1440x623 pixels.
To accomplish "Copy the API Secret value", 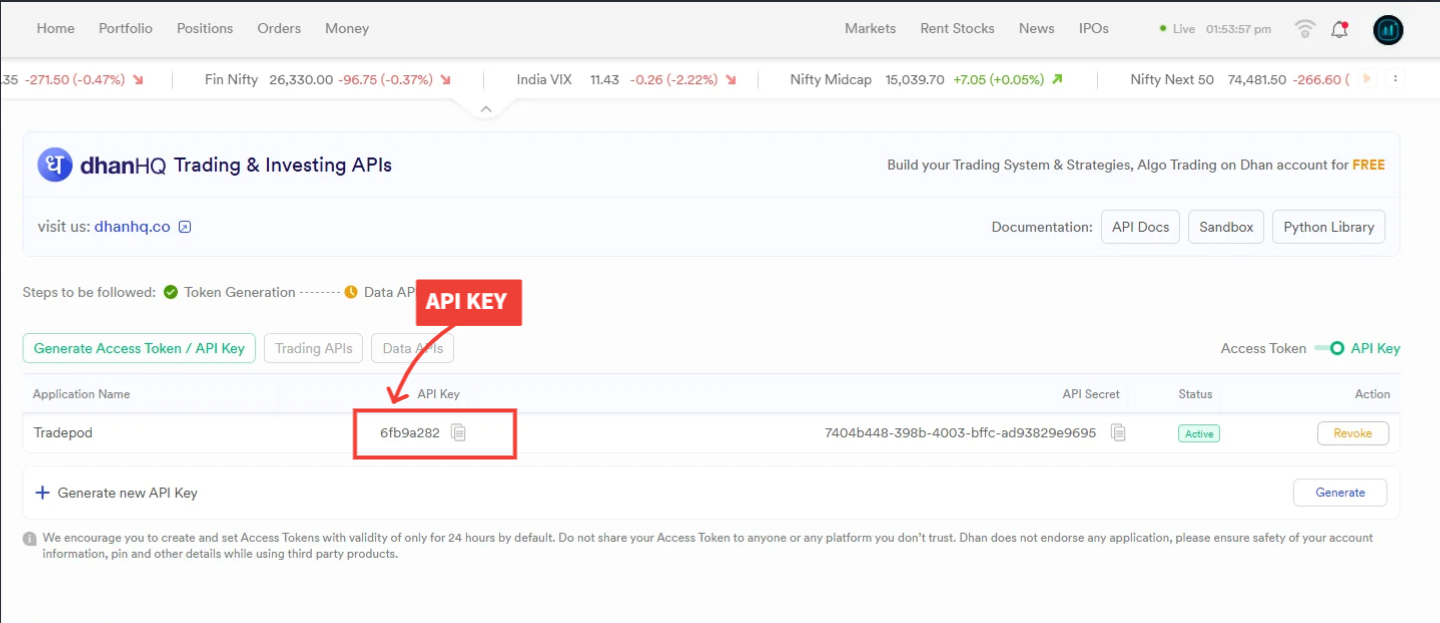I will pyautogui.click(x=1119, y=433).
